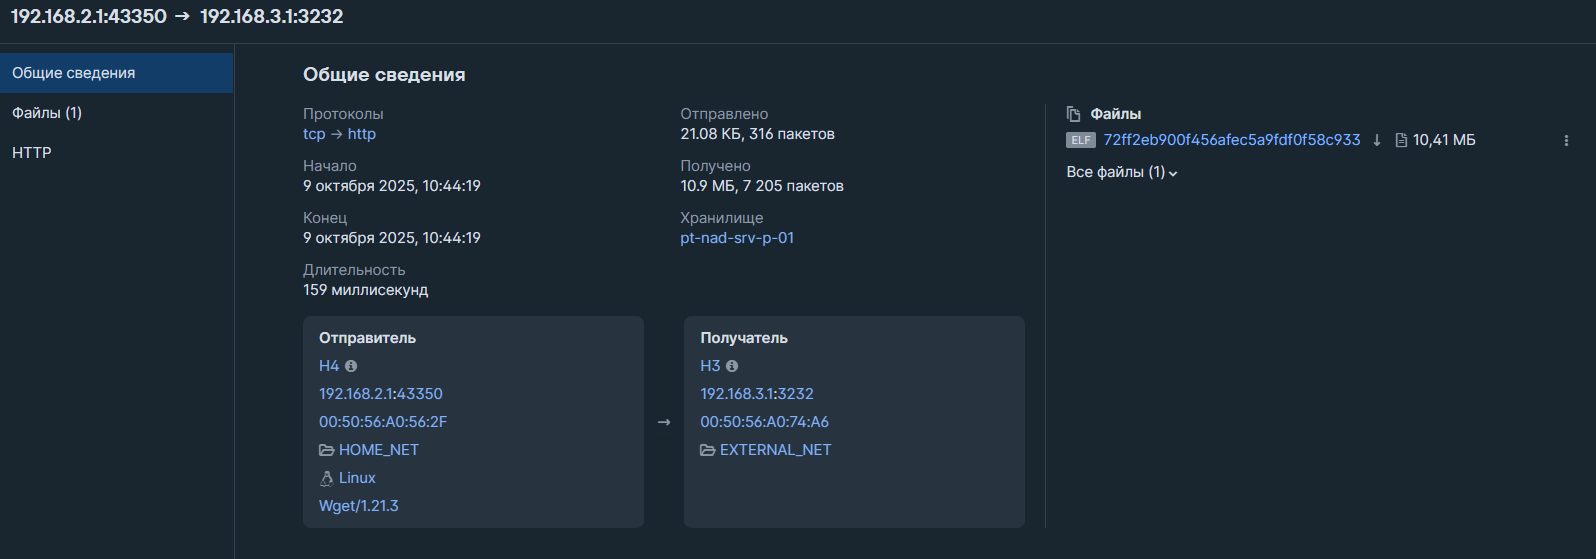Screen dimensions: 1596x559
Task: Click the Linux penguin icon
Action: coord(326,478)
